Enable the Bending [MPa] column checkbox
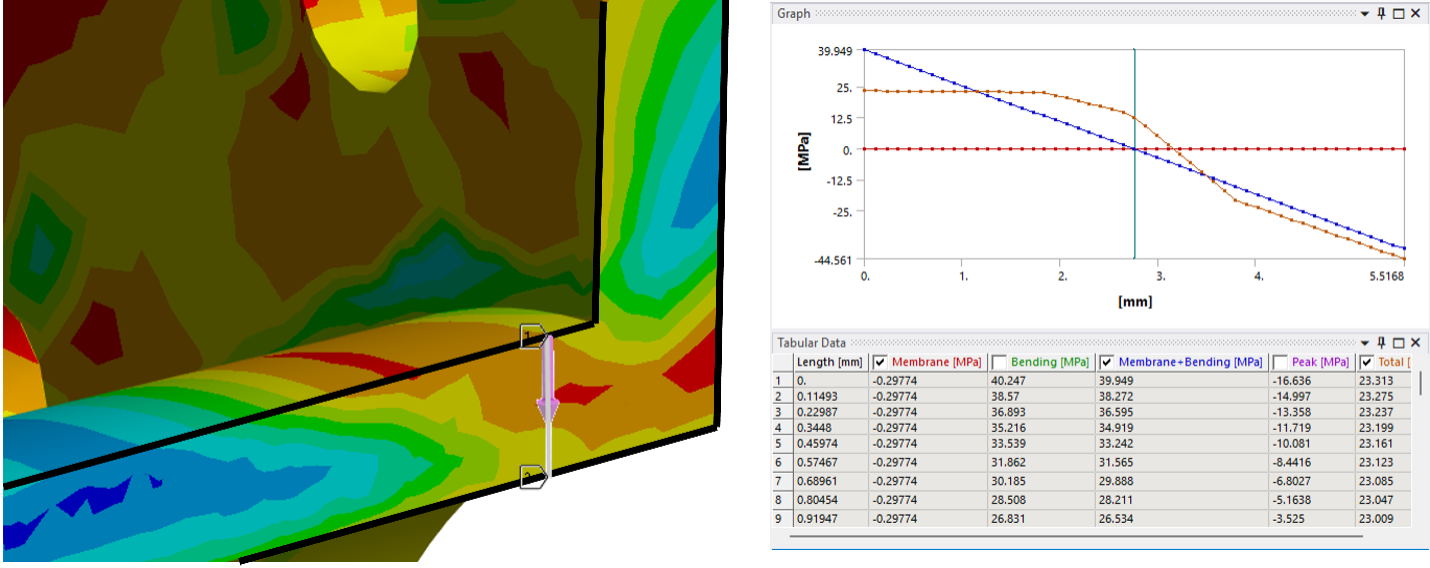 point(999,362)
